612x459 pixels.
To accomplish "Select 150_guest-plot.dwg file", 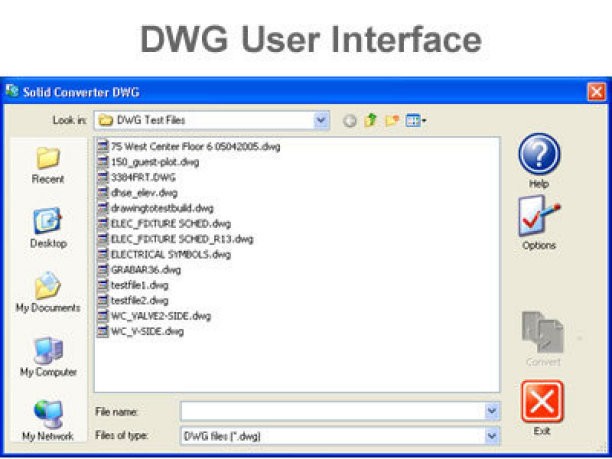I will (x=148, y=162).
